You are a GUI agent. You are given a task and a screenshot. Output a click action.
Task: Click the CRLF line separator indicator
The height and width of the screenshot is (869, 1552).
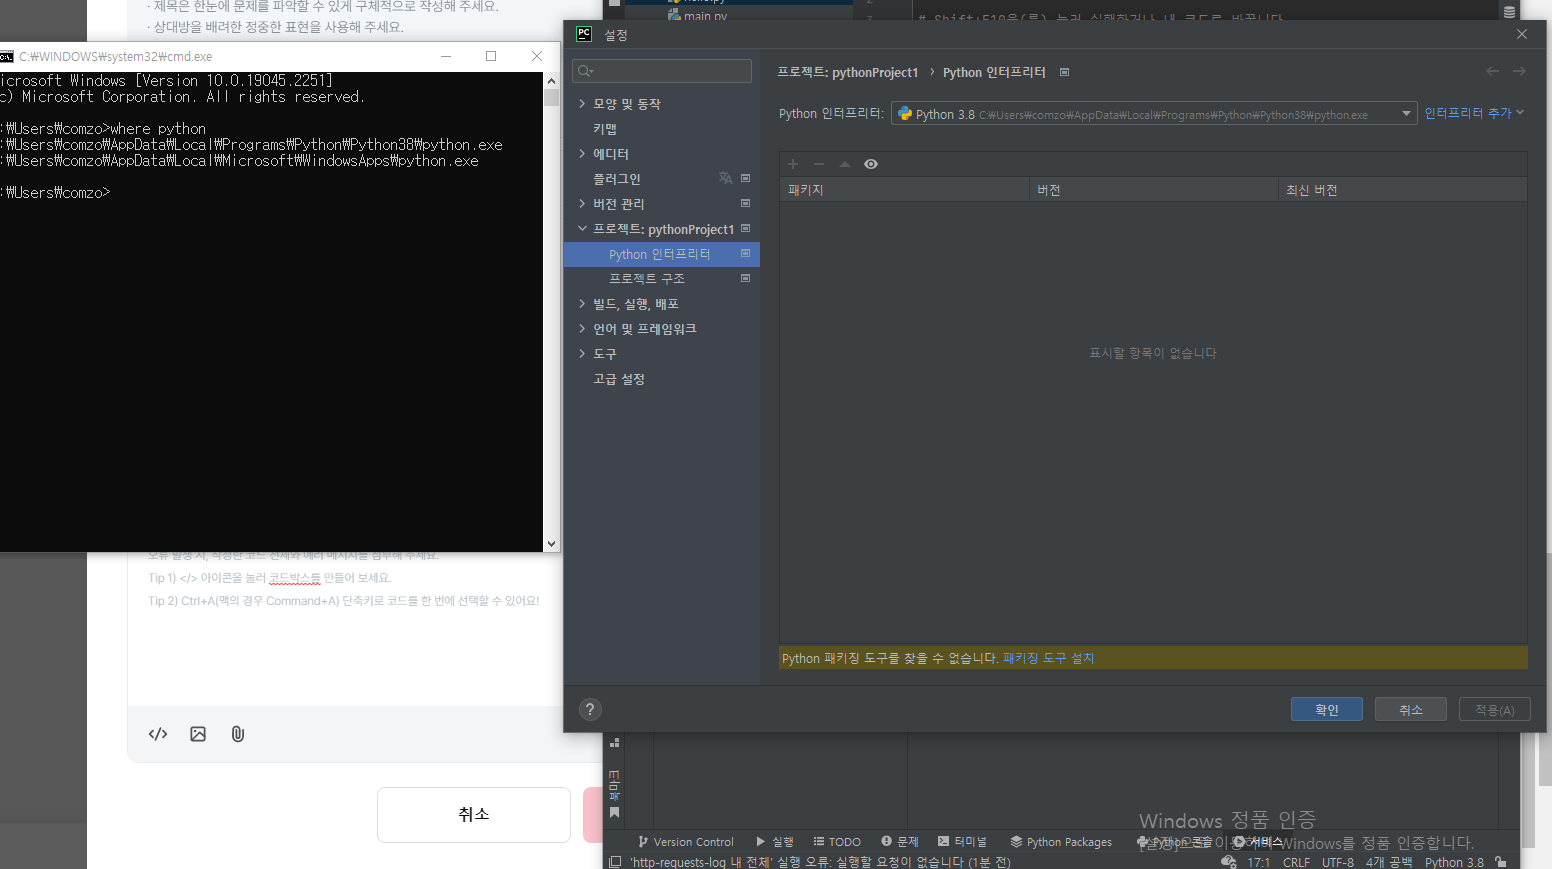tap(1296, 862)
